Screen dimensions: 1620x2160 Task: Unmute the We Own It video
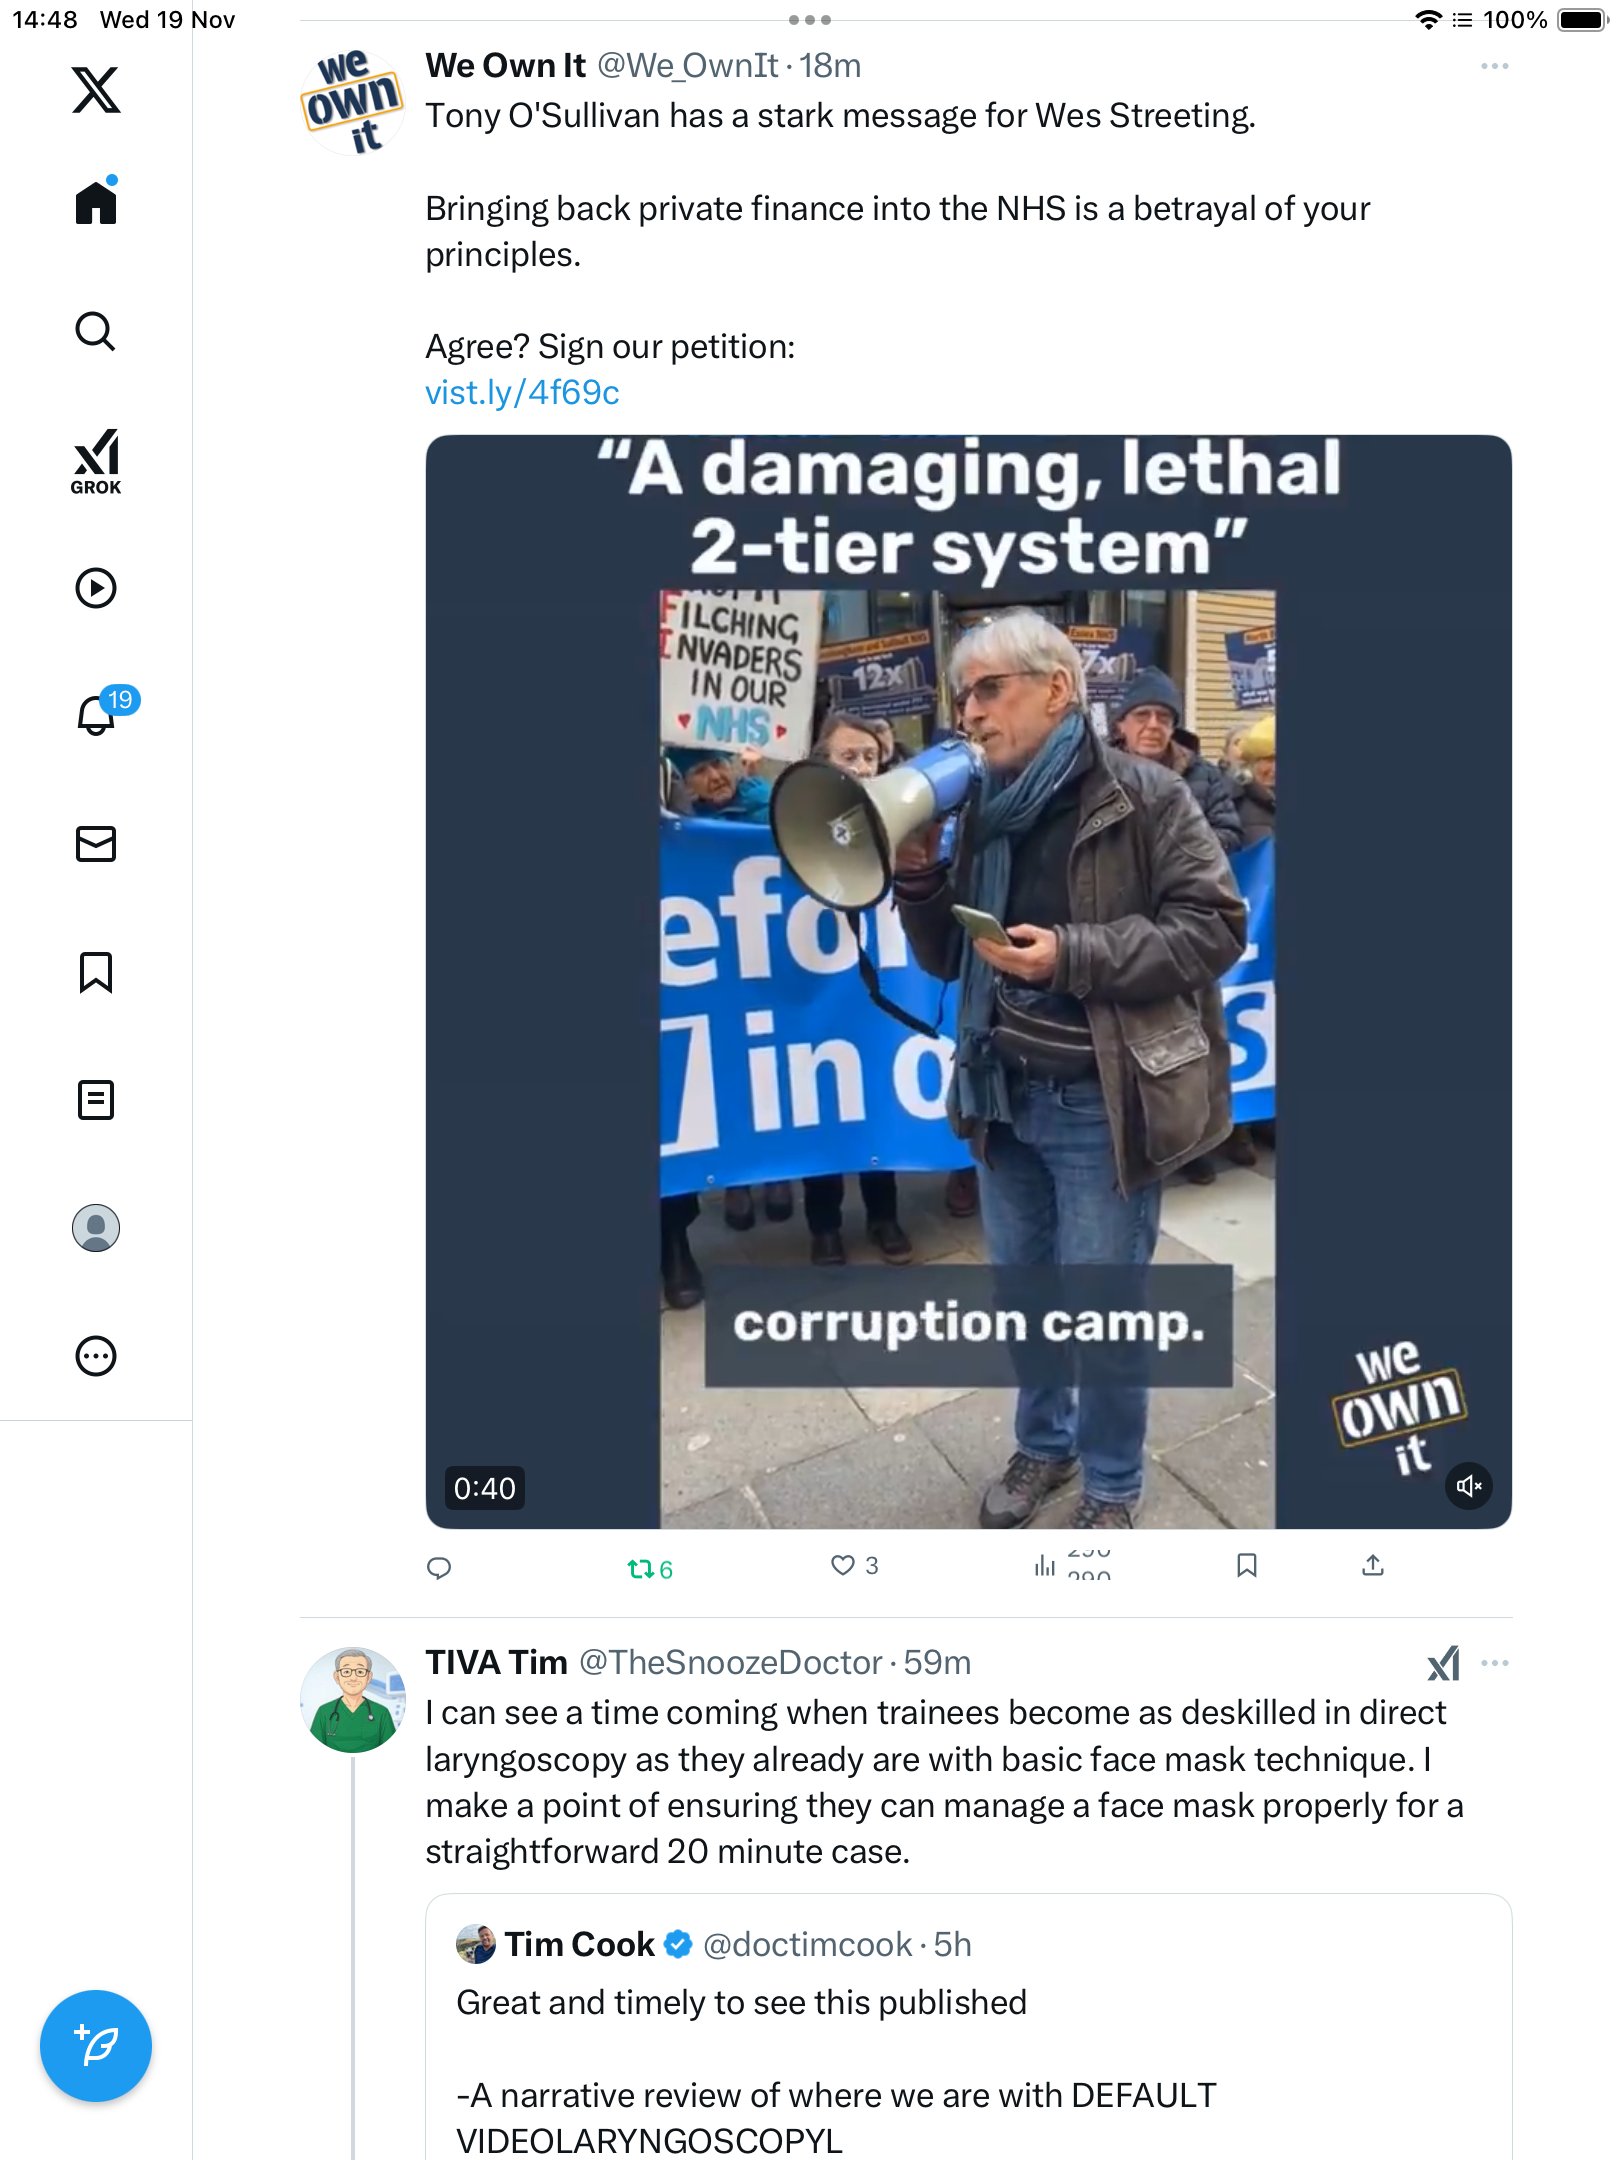(1469, 1486)
